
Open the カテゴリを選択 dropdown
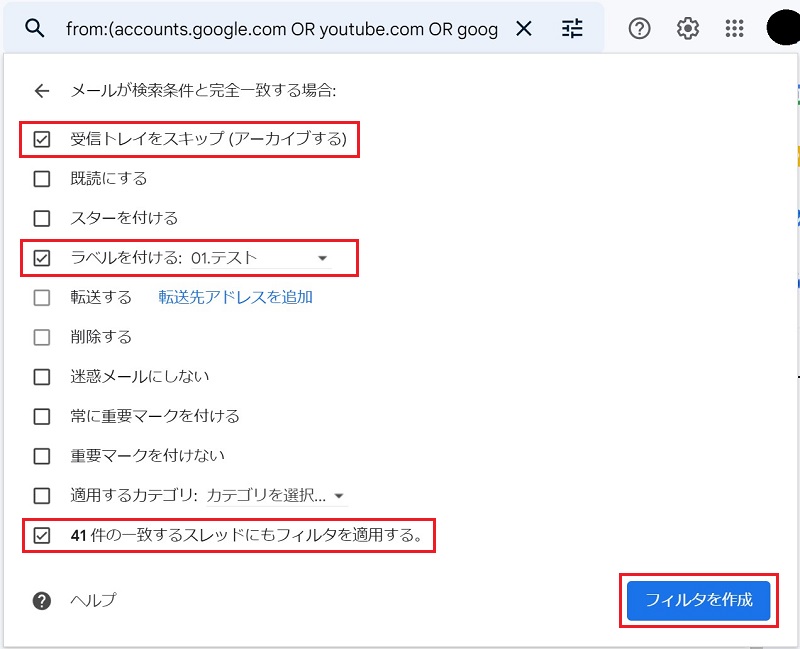pyautogui.click(x=277, y=495)
